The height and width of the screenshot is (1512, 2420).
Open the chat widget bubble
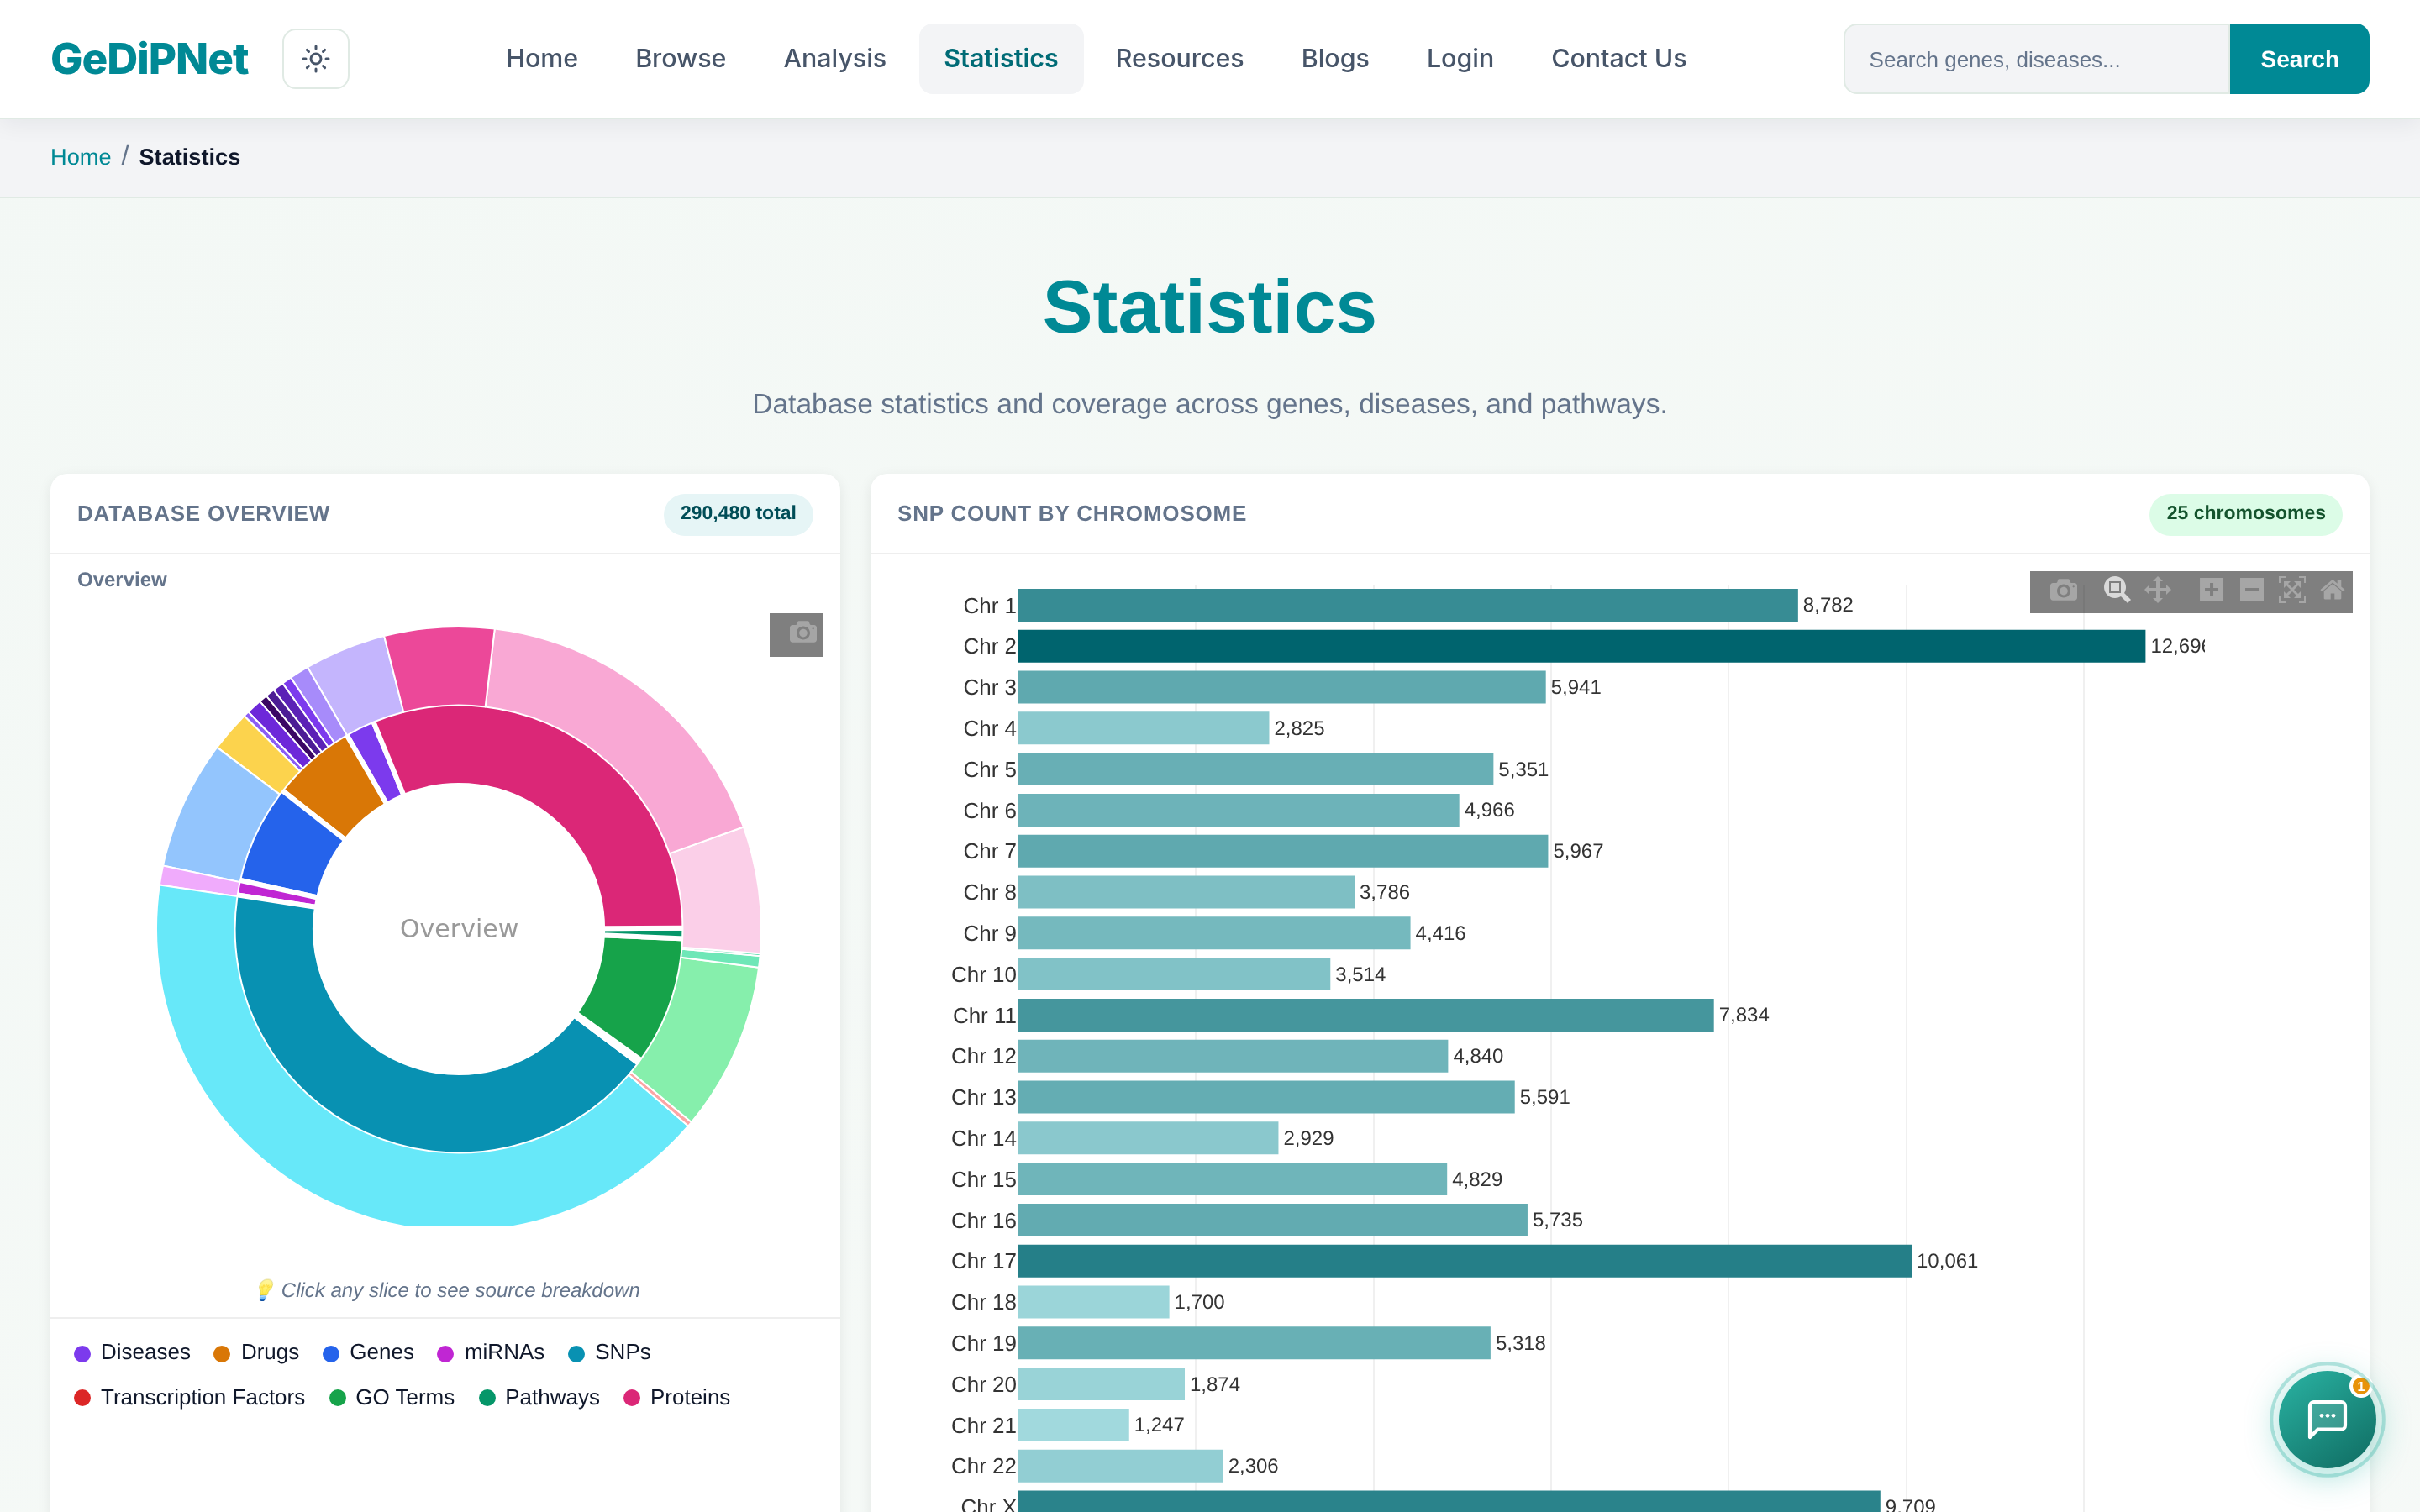(x=2327, y=1419)
